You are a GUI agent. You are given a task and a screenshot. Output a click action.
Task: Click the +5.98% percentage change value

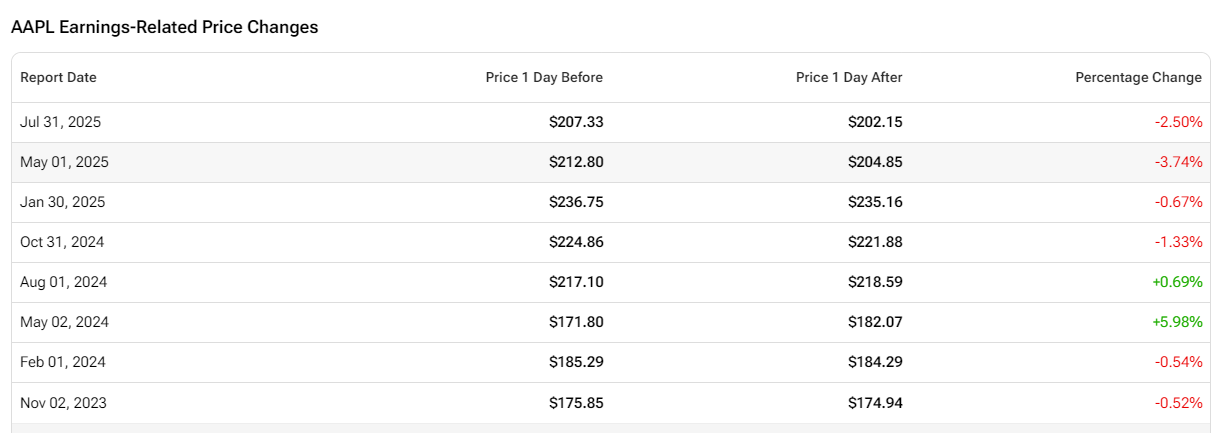[x=1177, y=322]
